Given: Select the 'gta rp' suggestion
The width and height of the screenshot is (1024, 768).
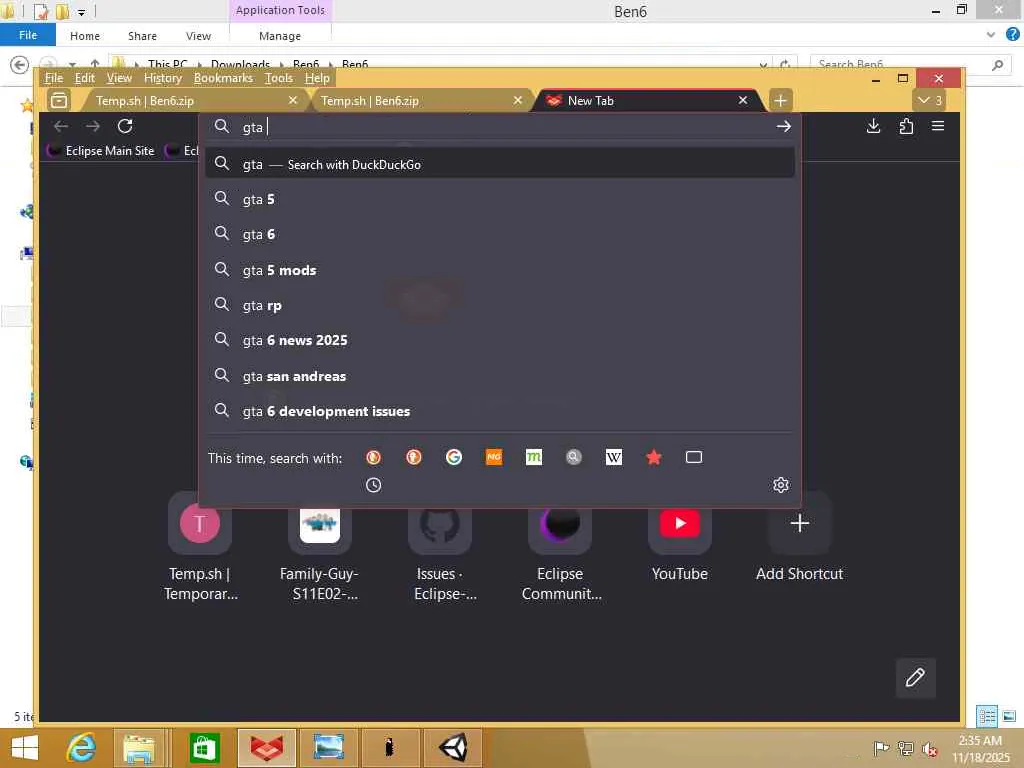Looking at the screenshot, I should coord(500,305).
